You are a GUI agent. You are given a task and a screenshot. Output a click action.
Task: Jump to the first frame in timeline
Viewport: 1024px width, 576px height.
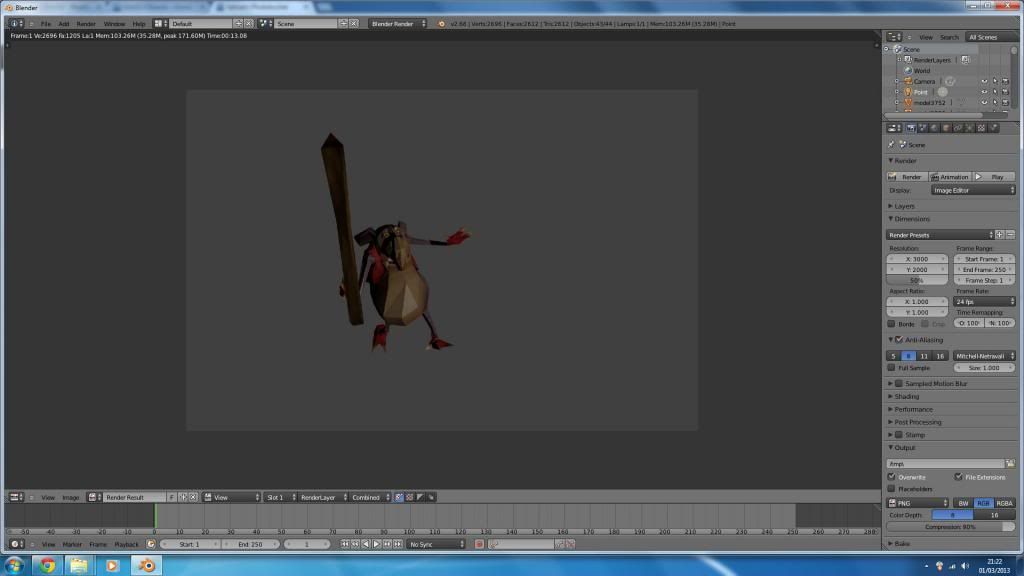[x=345, y=544]
